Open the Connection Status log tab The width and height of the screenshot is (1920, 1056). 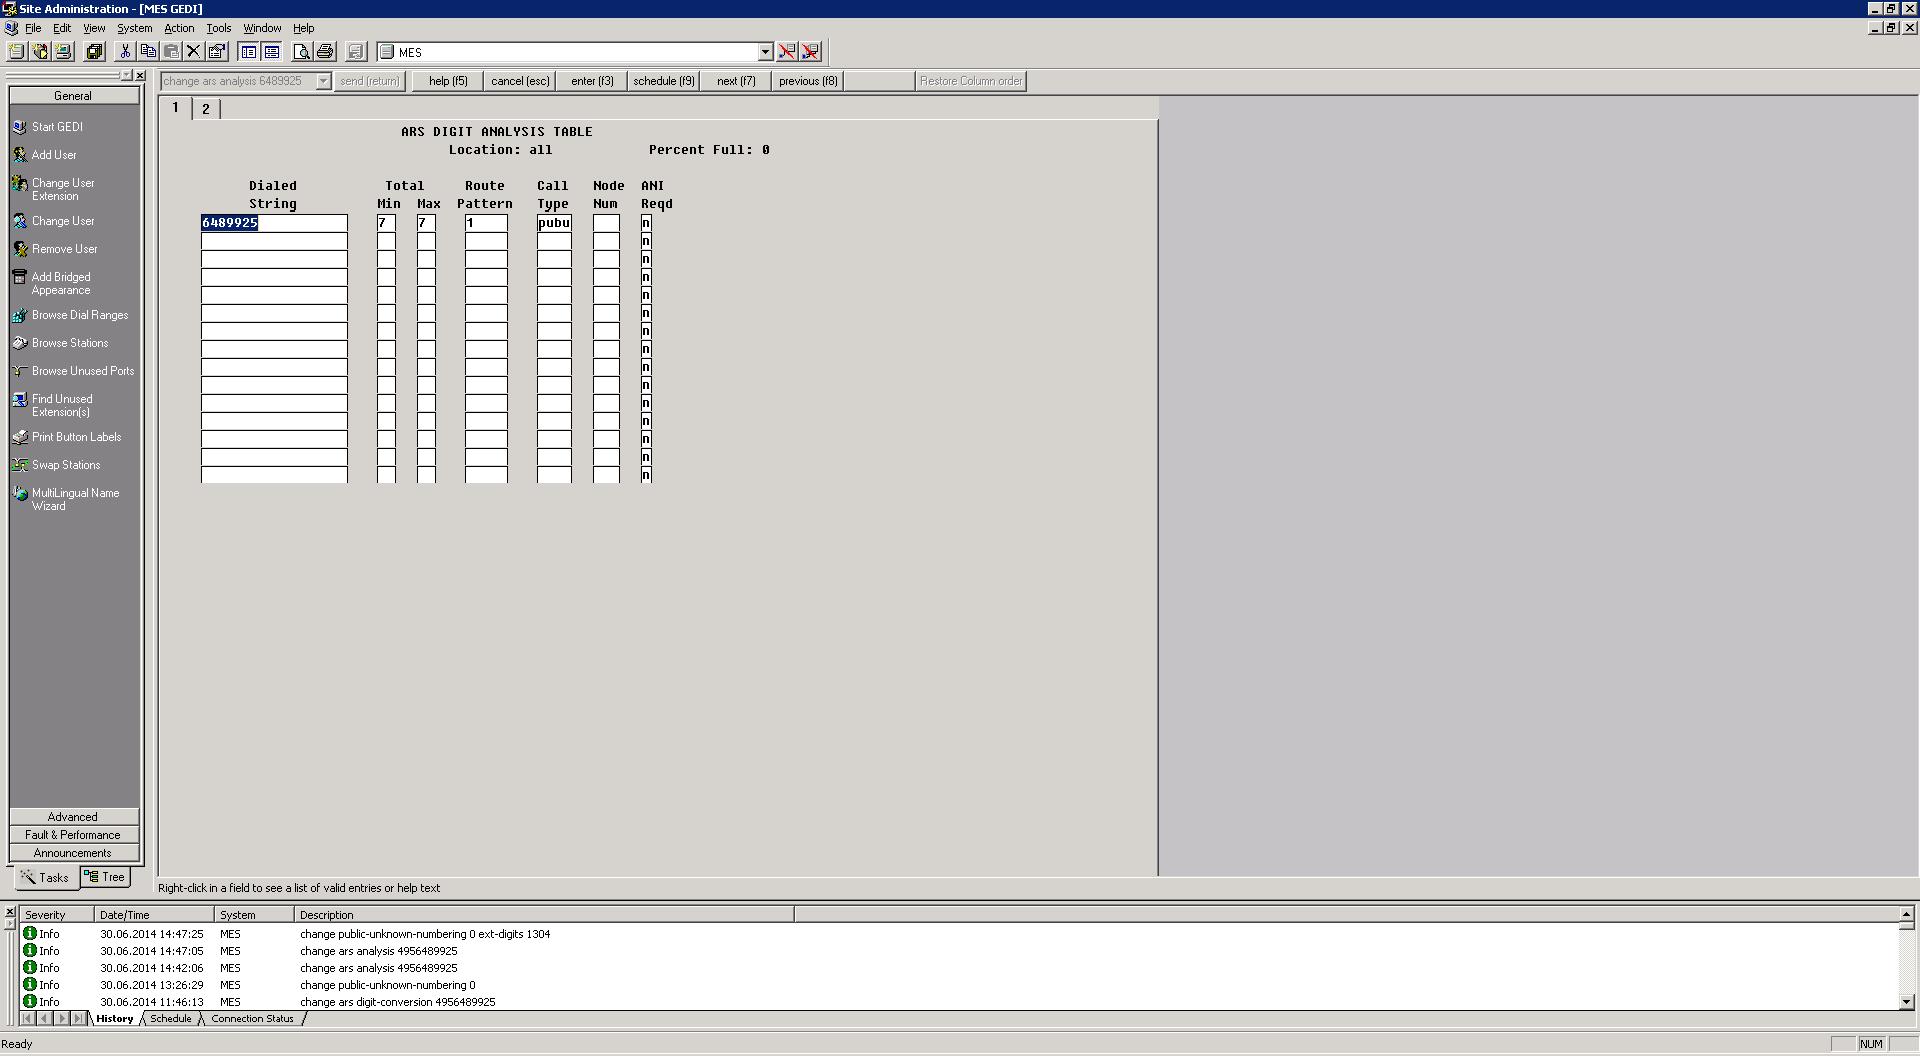coord(252,1019)
